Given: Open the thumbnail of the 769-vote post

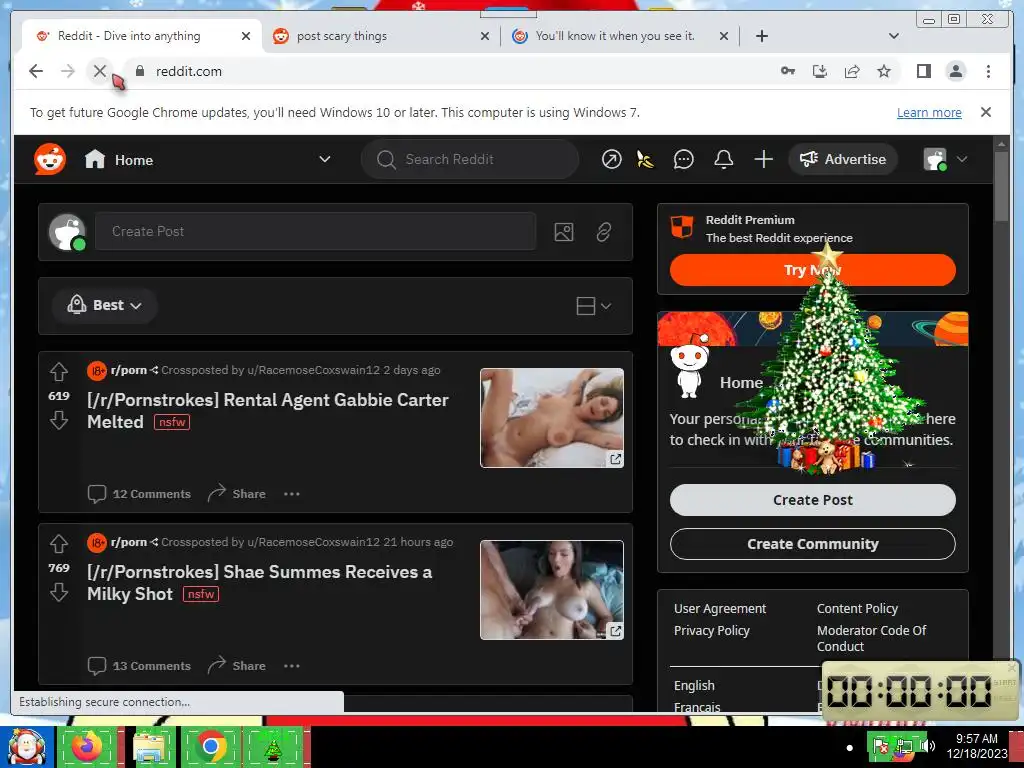Looking at the screenshot, I should click(552, 590).
